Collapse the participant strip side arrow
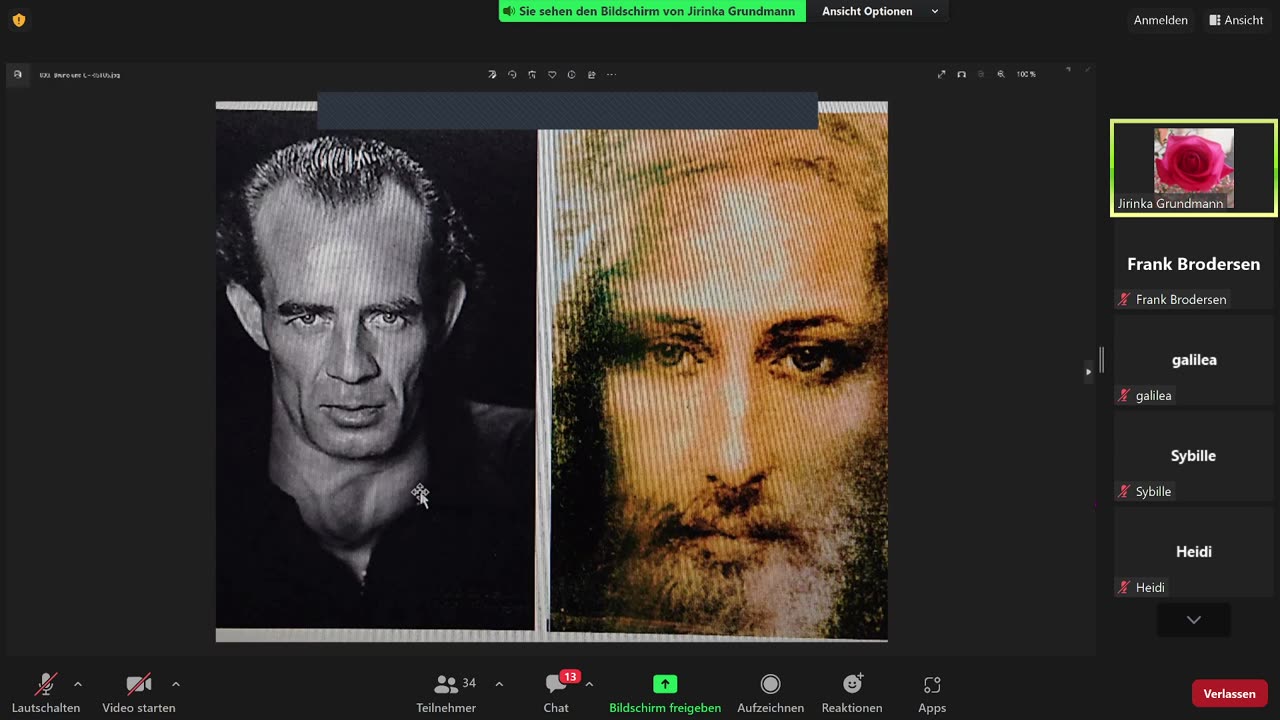The height and width of the screenshot is (720, 1280). pos(1089,371)
